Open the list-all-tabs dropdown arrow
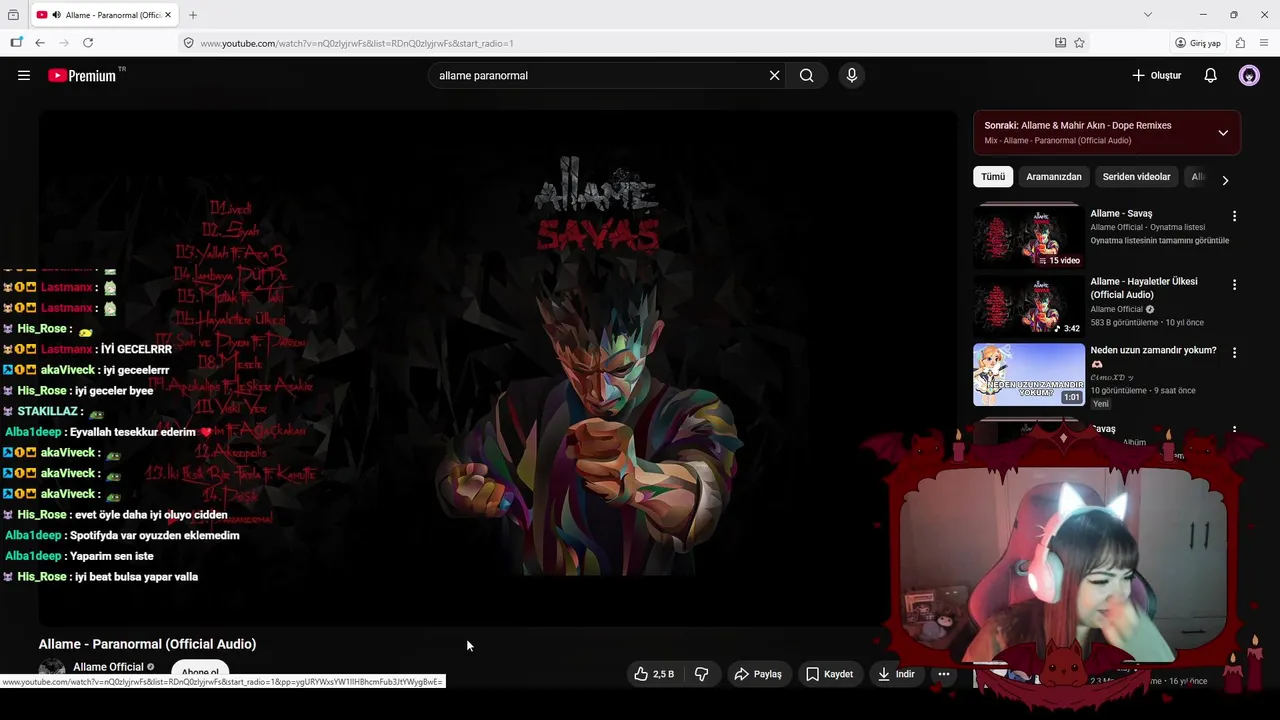This screenshot has height=720, width=1280. click(x=1148, y=15)
